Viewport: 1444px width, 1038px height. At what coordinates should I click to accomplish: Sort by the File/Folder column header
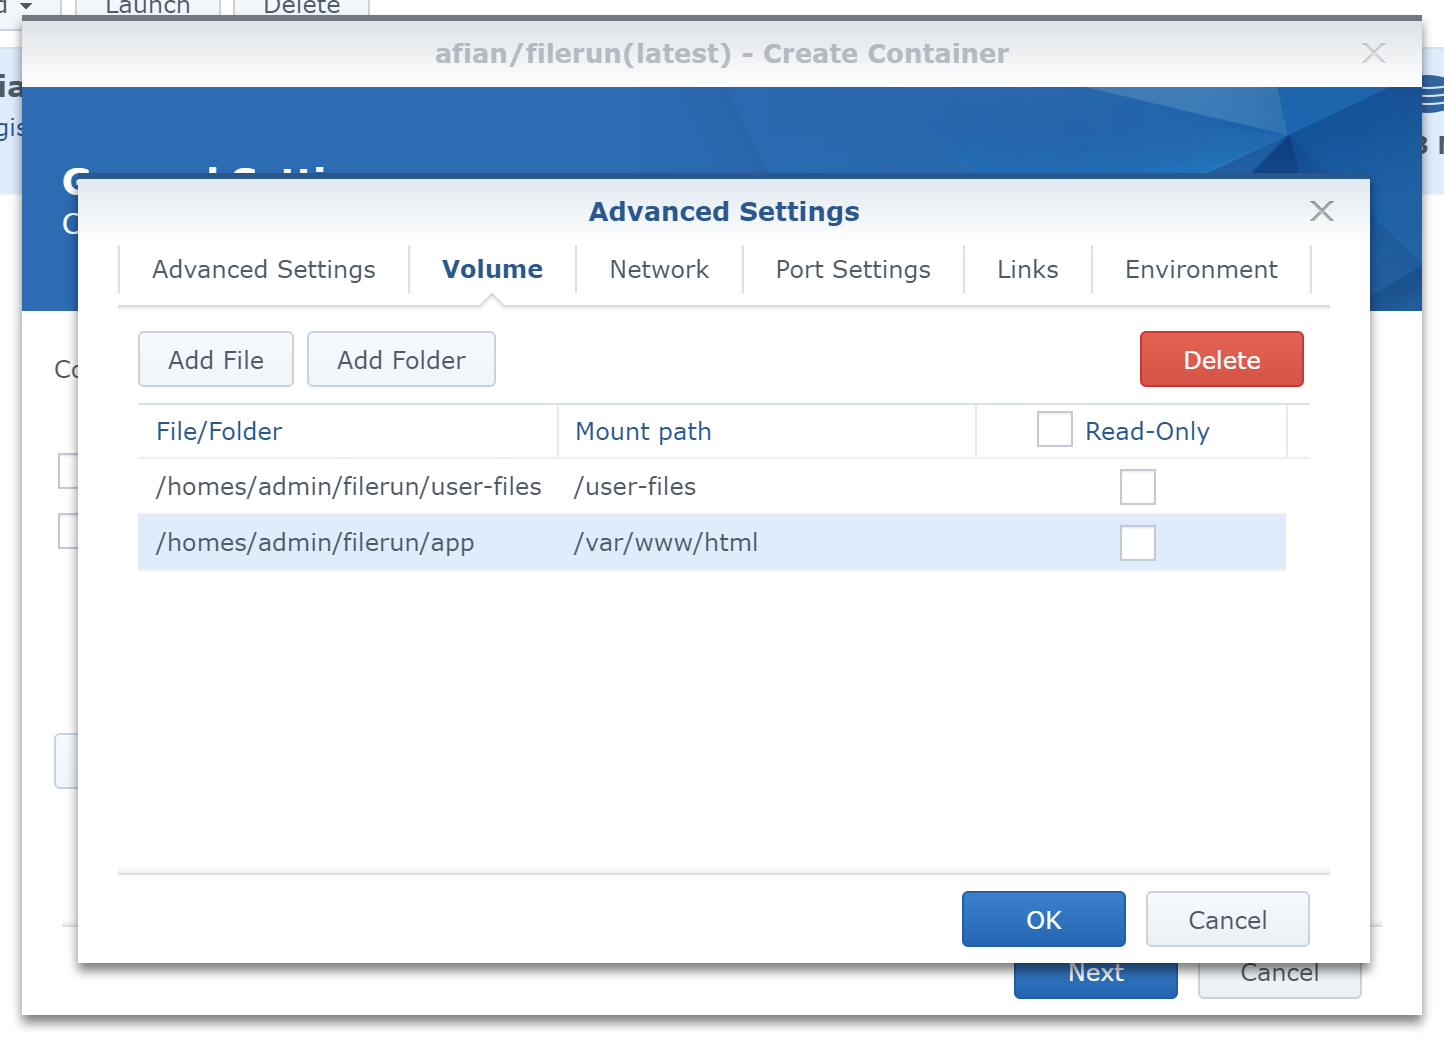[219, 432]
